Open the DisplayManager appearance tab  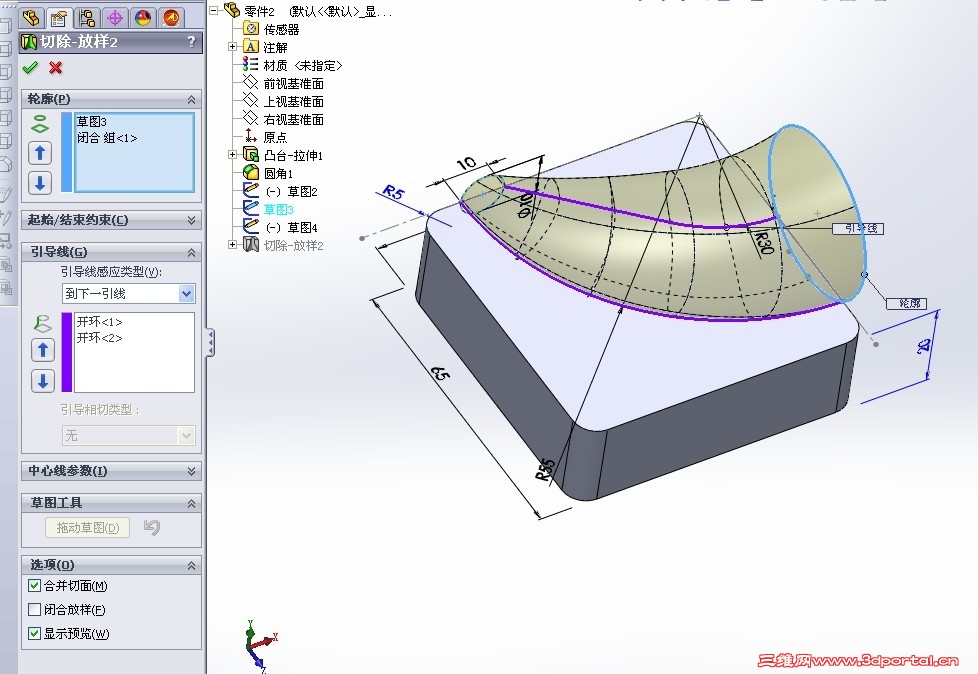143,17
